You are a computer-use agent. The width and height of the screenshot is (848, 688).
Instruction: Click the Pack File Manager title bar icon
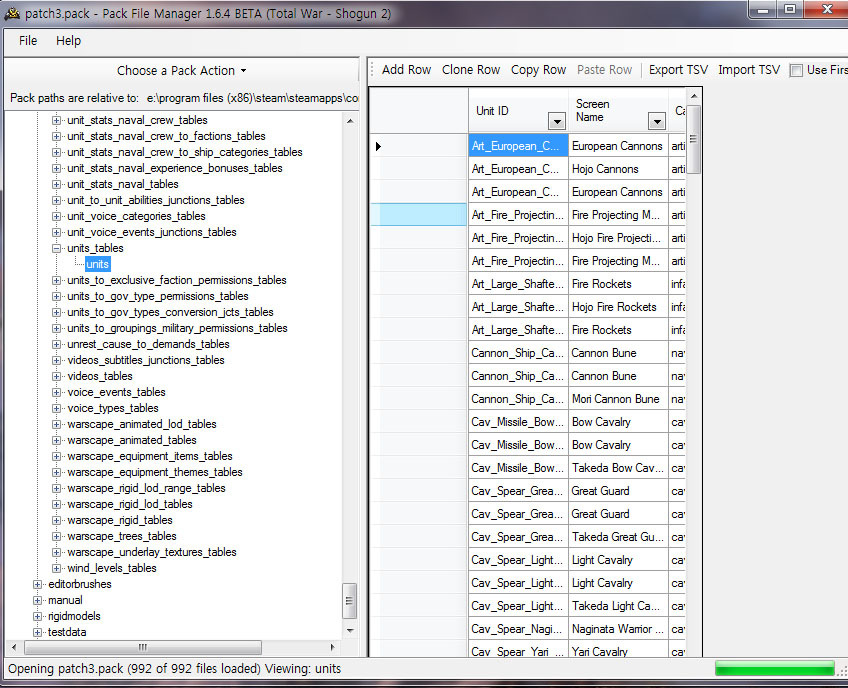(x=12, y=14)
